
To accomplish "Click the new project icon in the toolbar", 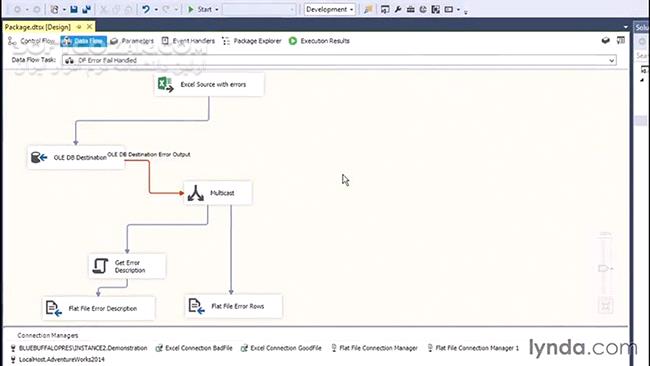I will (x=54, y=9).
